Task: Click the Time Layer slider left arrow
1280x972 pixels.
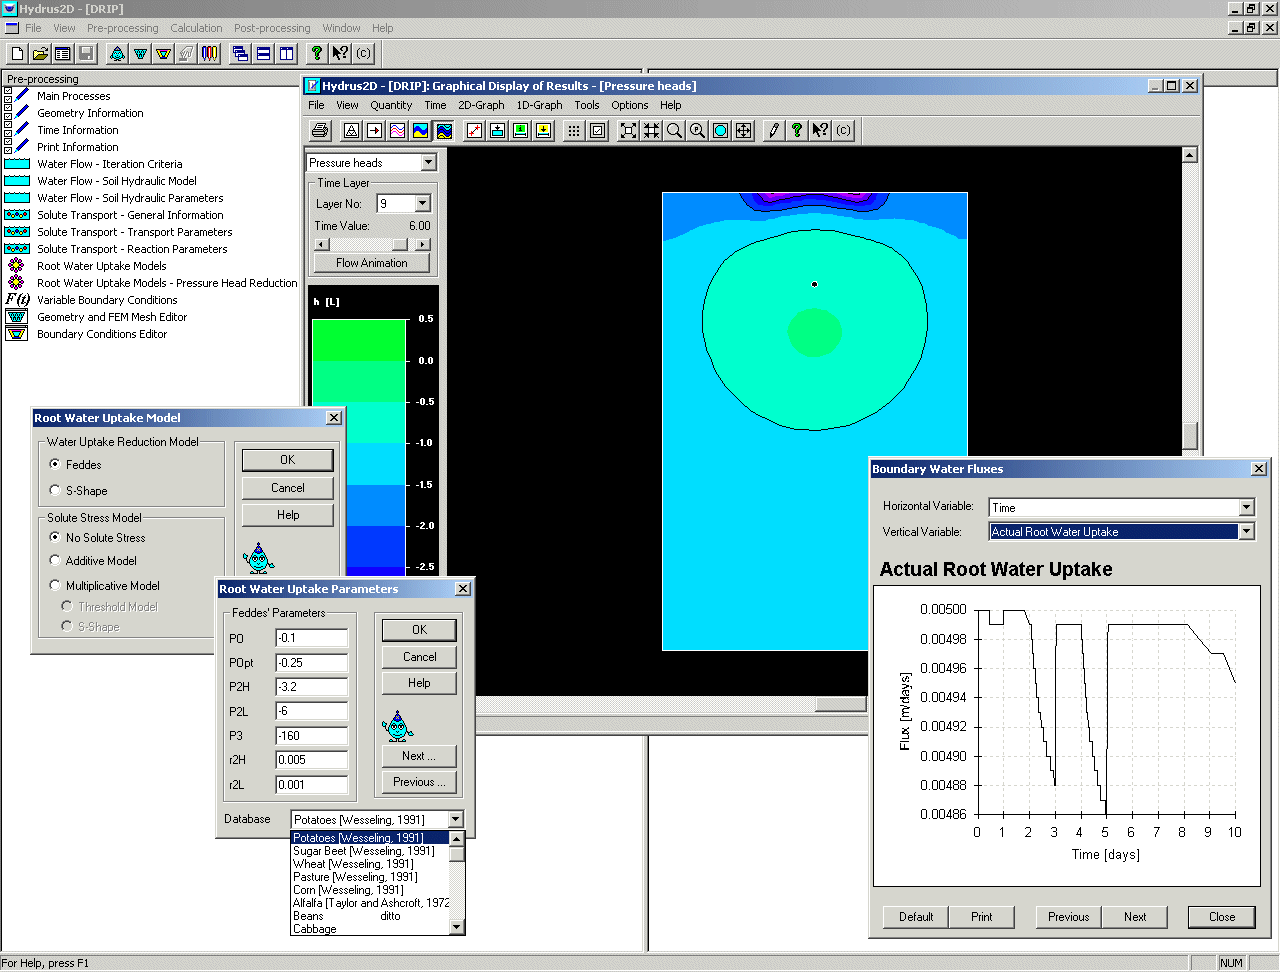Action: 322,244
